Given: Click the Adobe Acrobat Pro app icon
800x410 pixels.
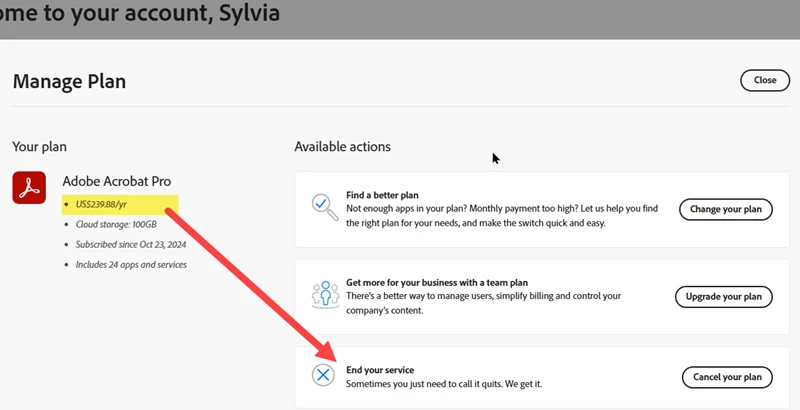Looking at the screenshot, I should [29, 188].
